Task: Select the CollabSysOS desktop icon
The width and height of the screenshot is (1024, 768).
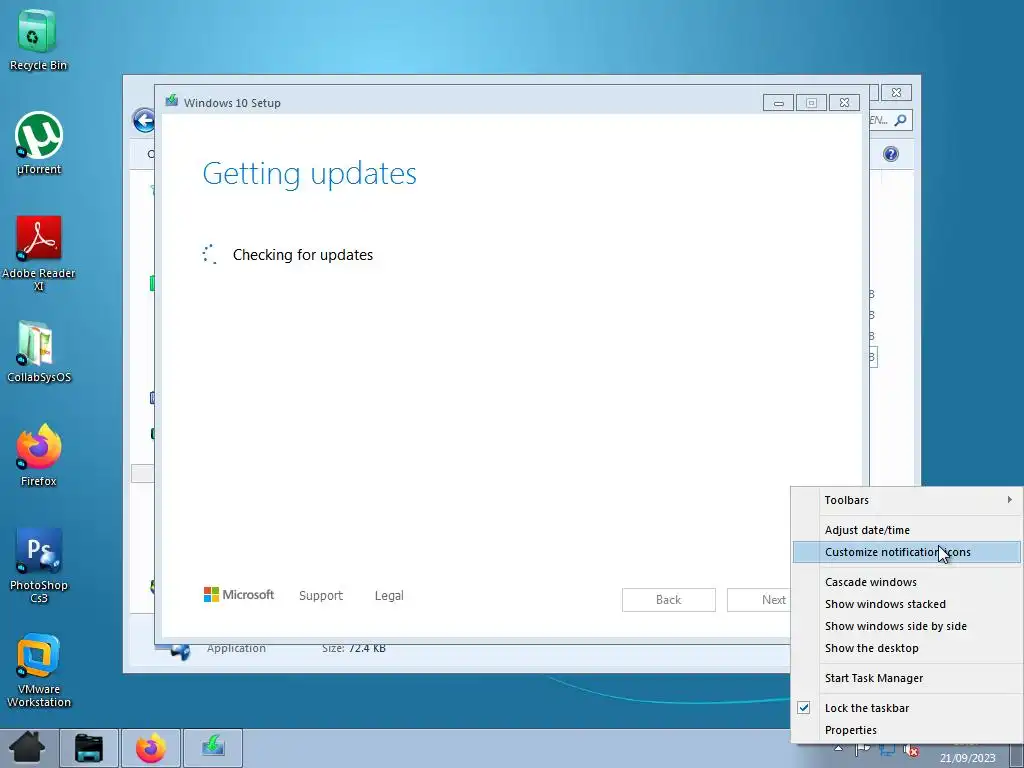Action: click(x=39, y=351)
